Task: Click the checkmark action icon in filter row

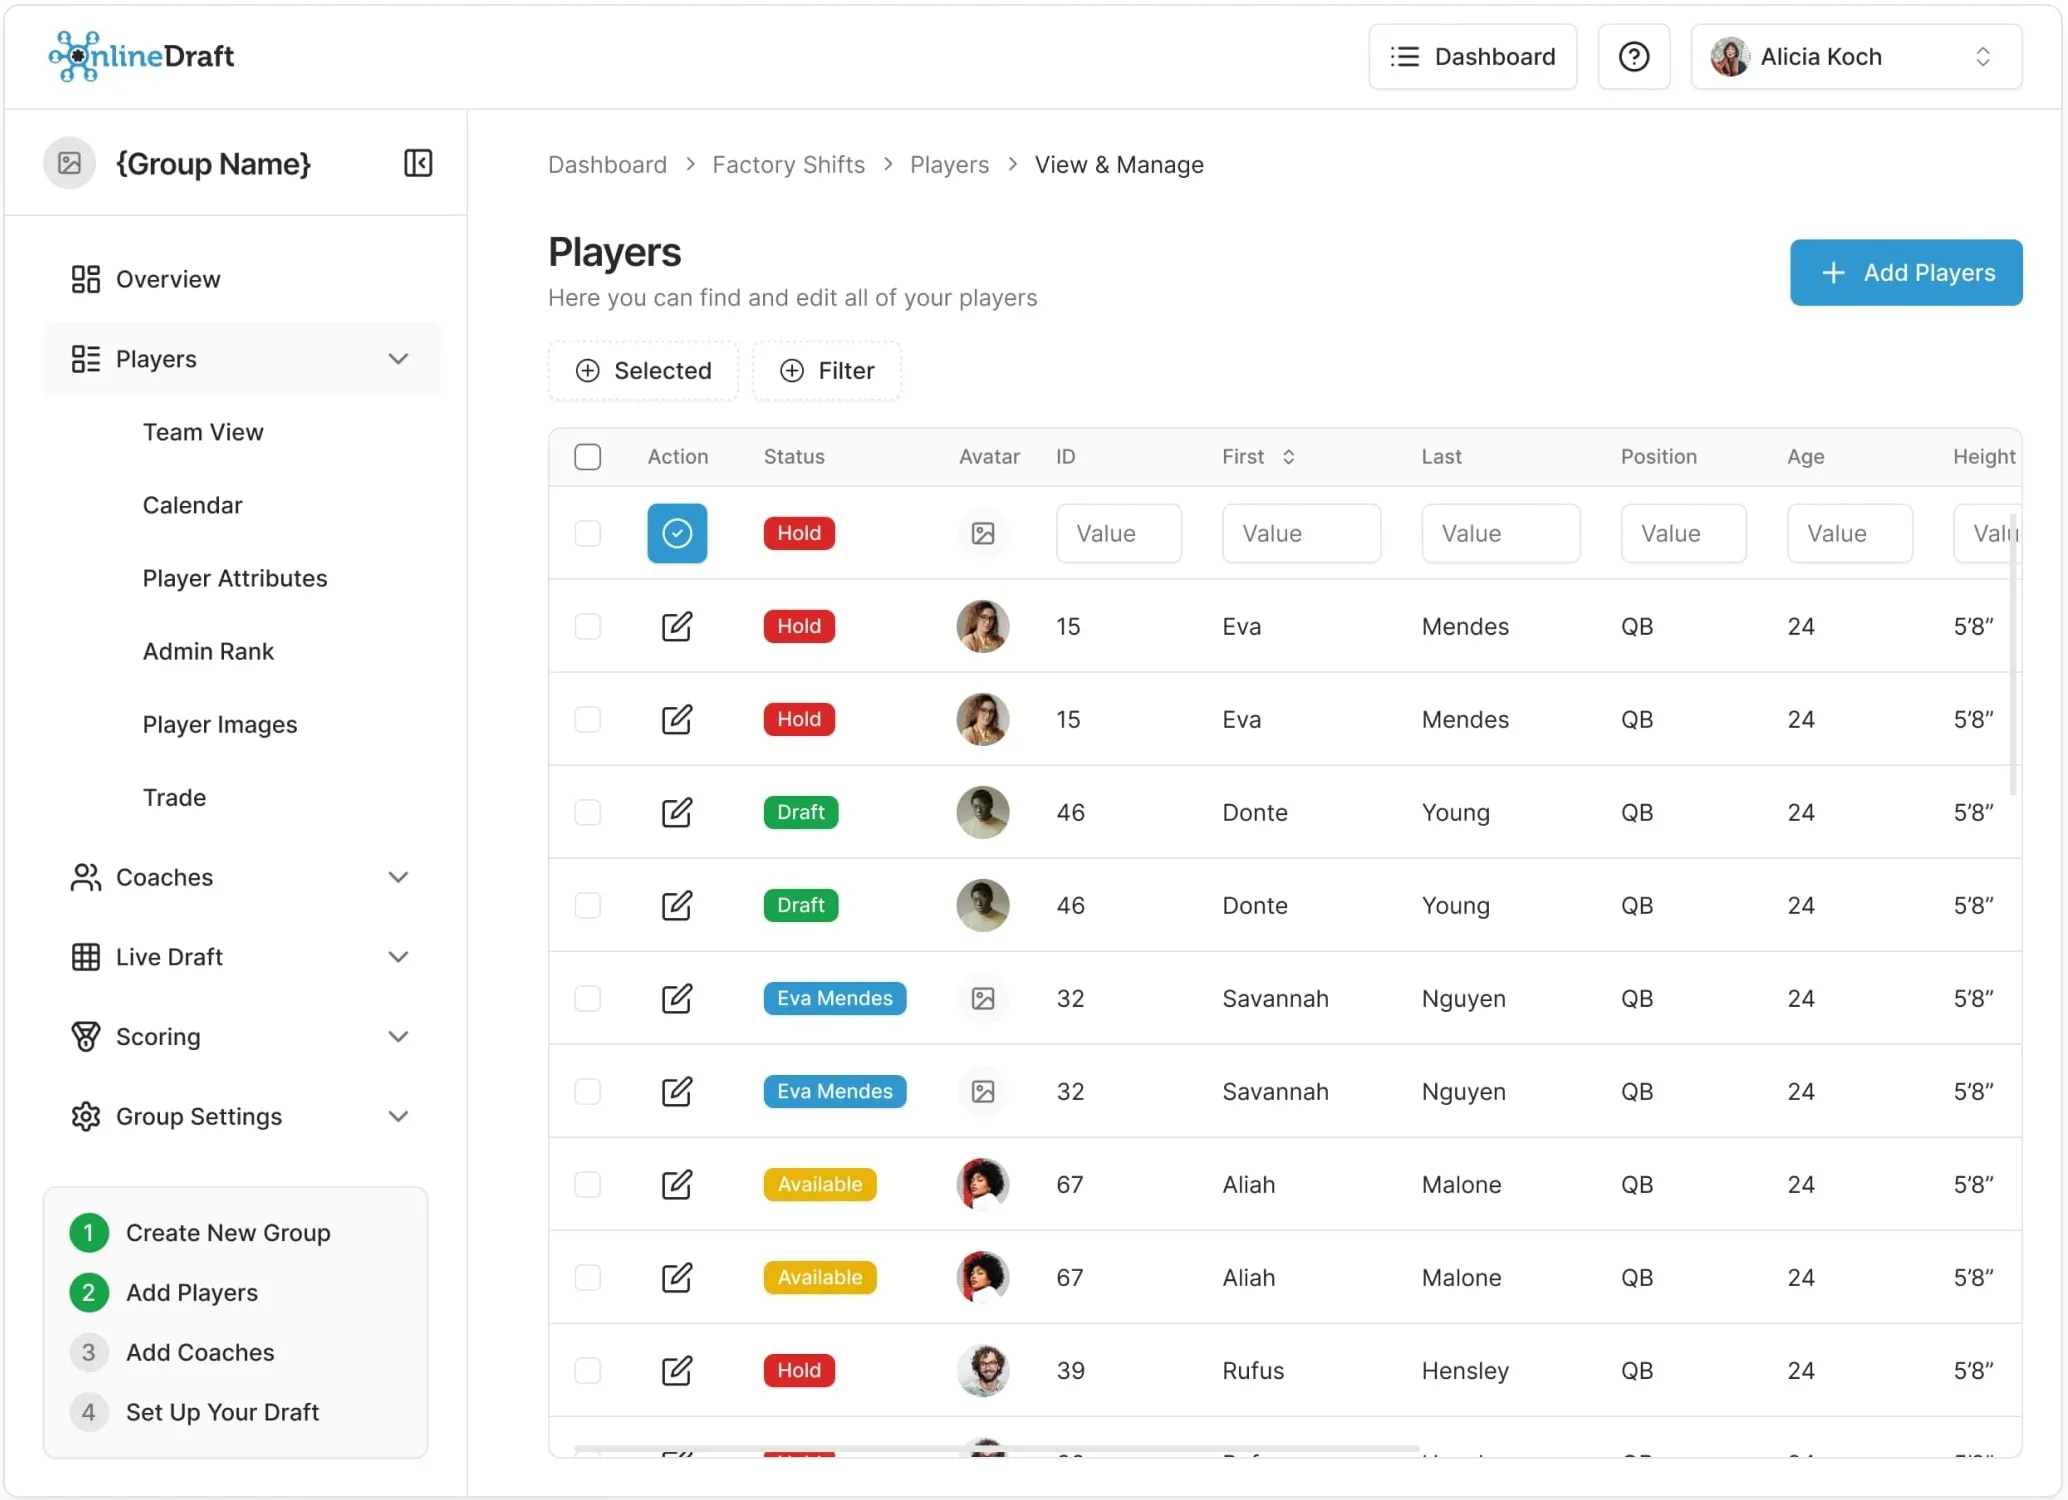Action: pyautogui.click(x=677, y=533)
